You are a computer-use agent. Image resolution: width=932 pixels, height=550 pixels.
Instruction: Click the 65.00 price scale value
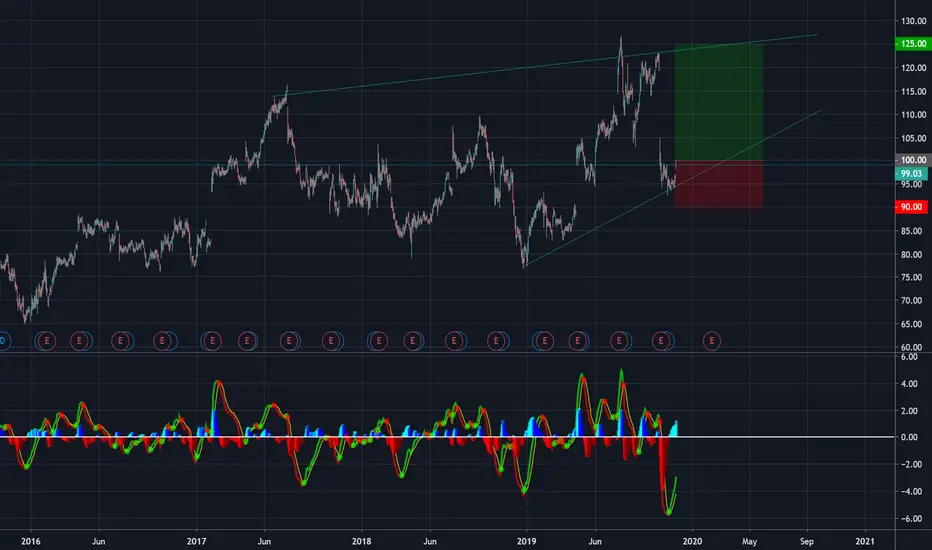pos(911,324)
